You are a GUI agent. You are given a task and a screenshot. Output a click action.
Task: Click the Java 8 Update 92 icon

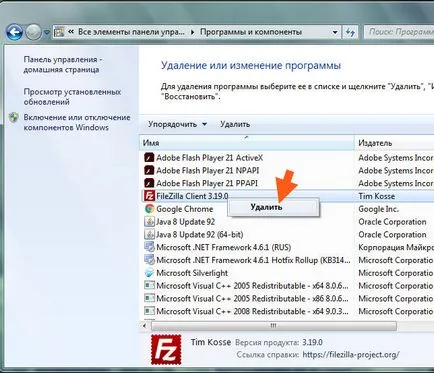click(149, 222)
